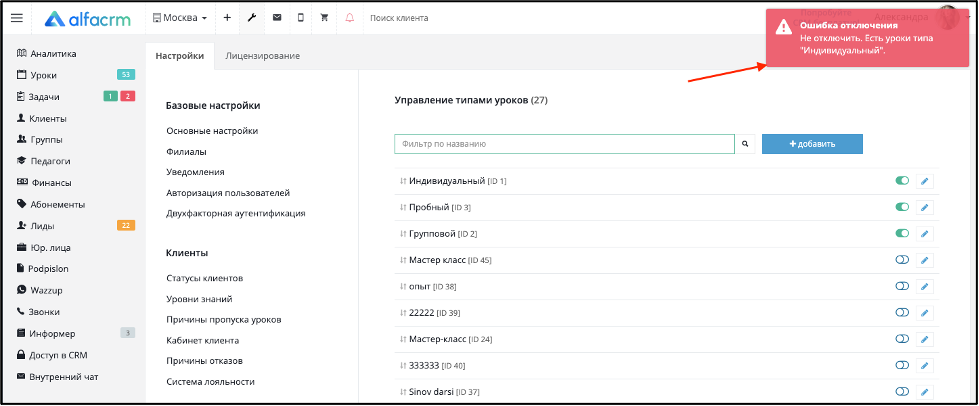Image resolution: width=979 pixels, height=406 pixels.
Task: Click the mobile phone icon in top bar
Action: coord(300,18)
